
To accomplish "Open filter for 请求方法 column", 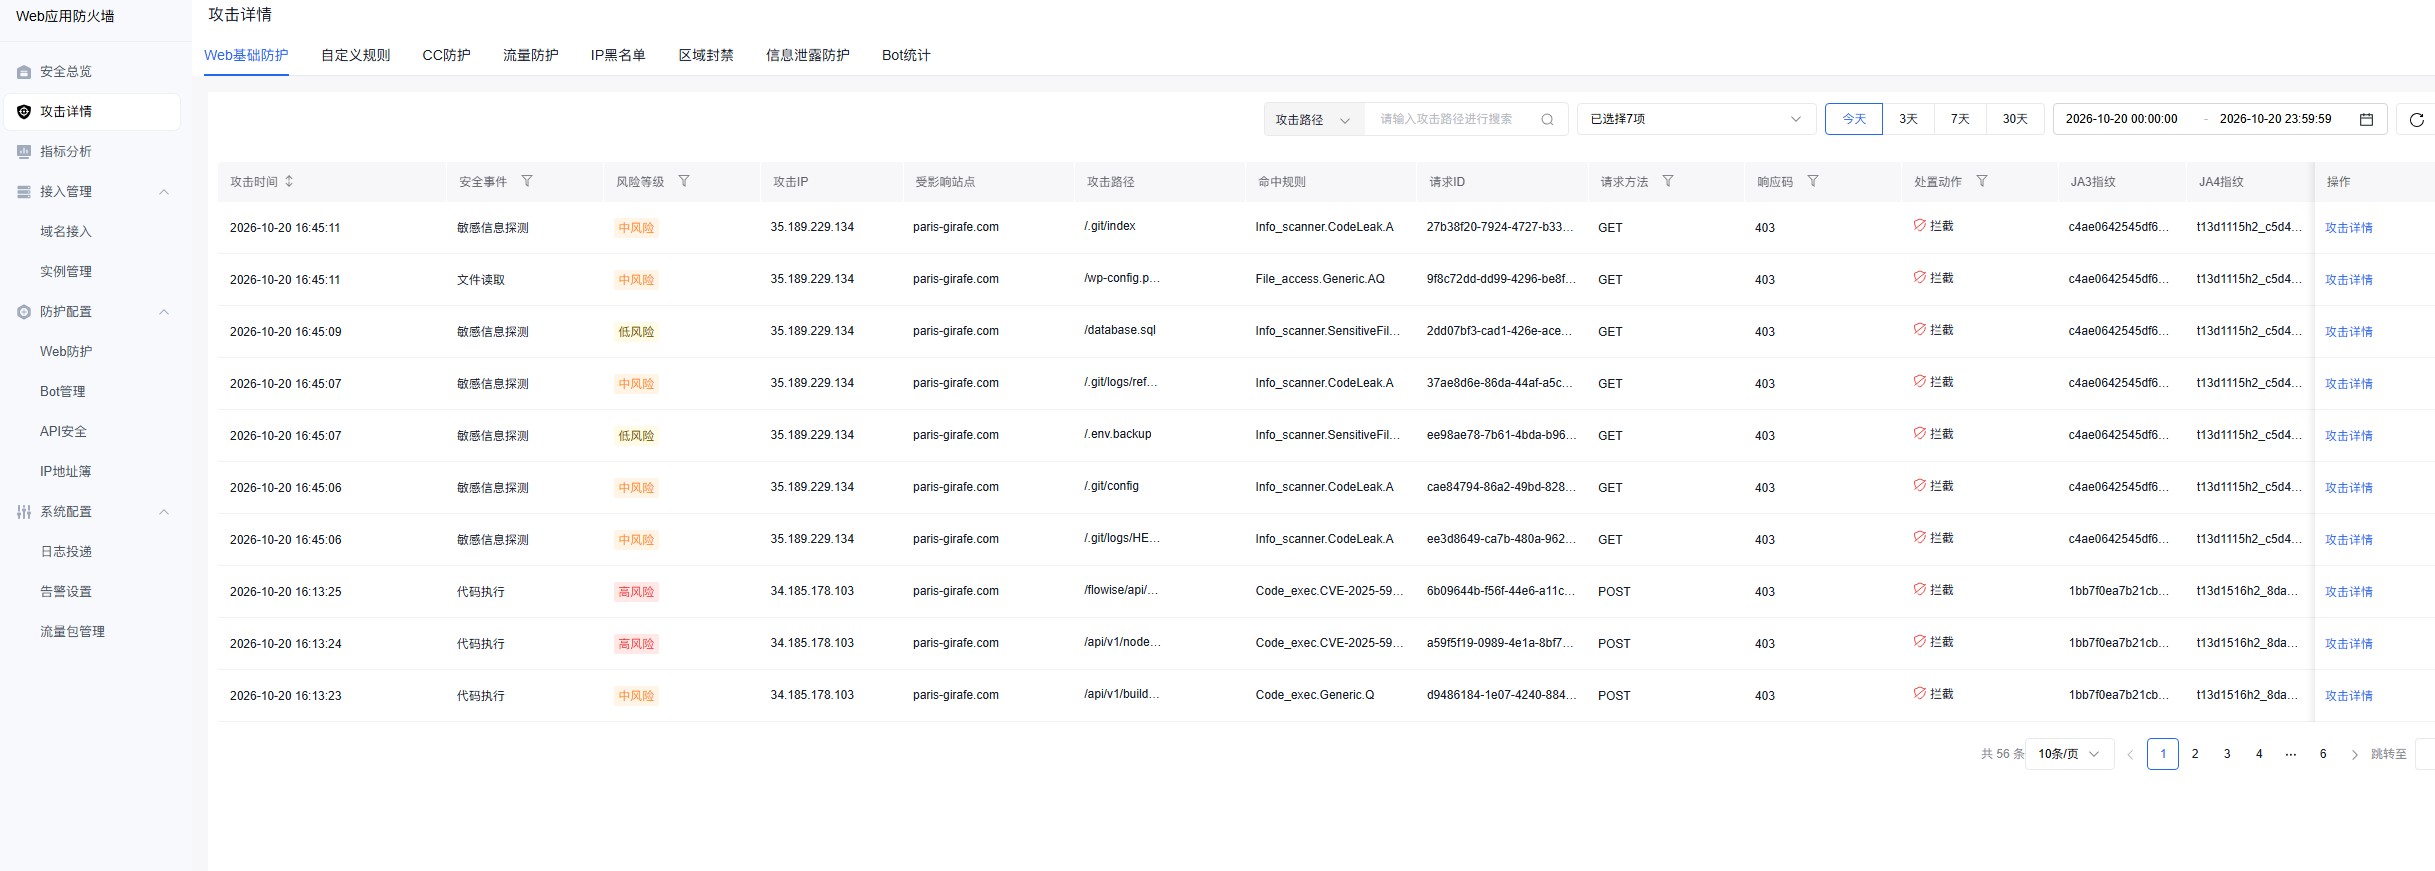I will [1668, 182].
